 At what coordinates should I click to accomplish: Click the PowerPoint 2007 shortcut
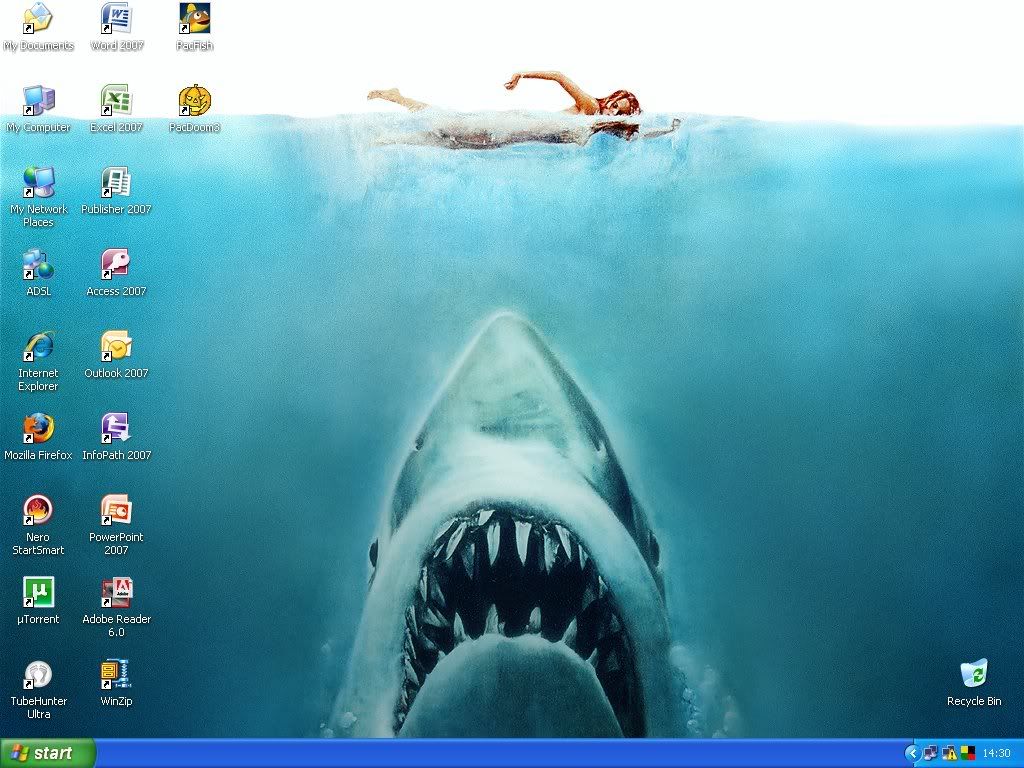[x=116, y=511]
